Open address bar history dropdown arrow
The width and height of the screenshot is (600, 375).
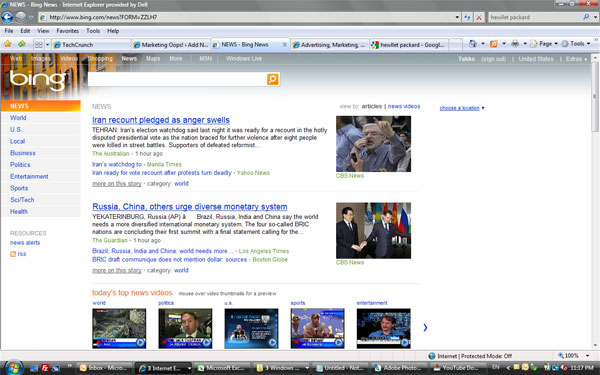click(457, 17)
